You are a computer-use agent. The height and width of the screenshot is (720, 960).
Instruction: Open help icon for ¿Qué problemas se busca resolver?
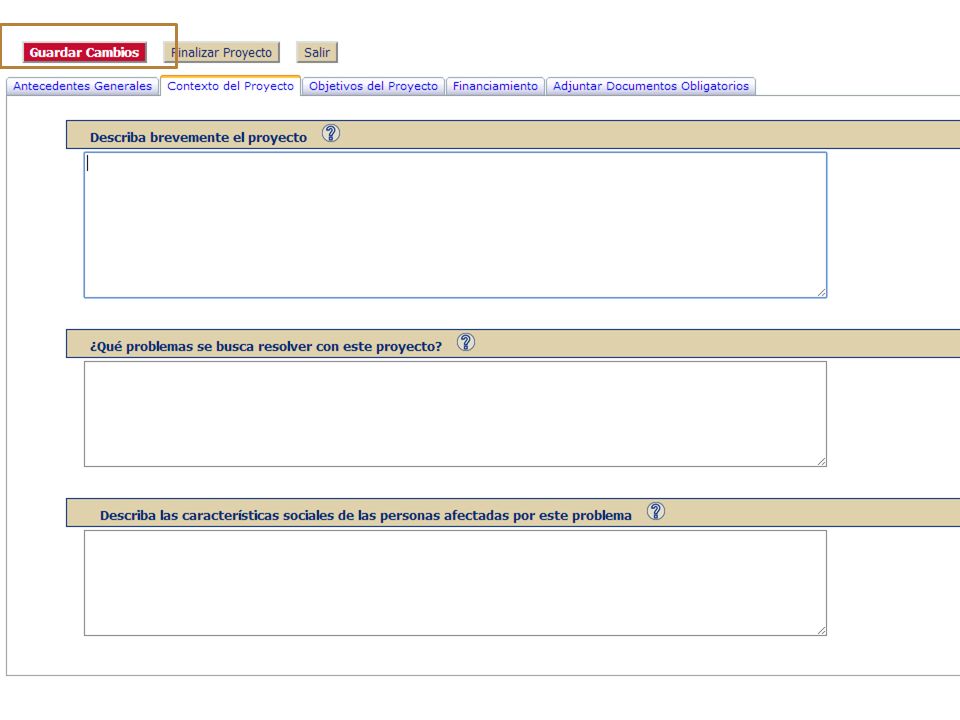click(x=466, y=342)
